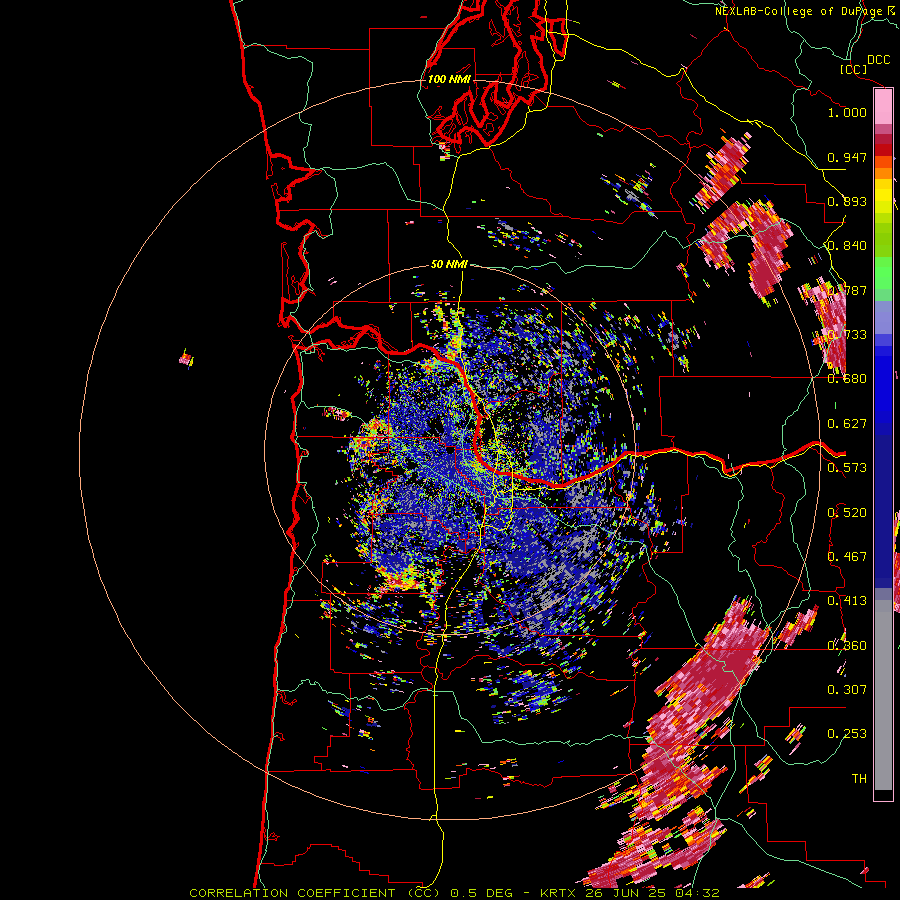The width and height of the screenshot is (900, 900).
Task: Click the 100 NMI range ring label
Action: point(449,79)
